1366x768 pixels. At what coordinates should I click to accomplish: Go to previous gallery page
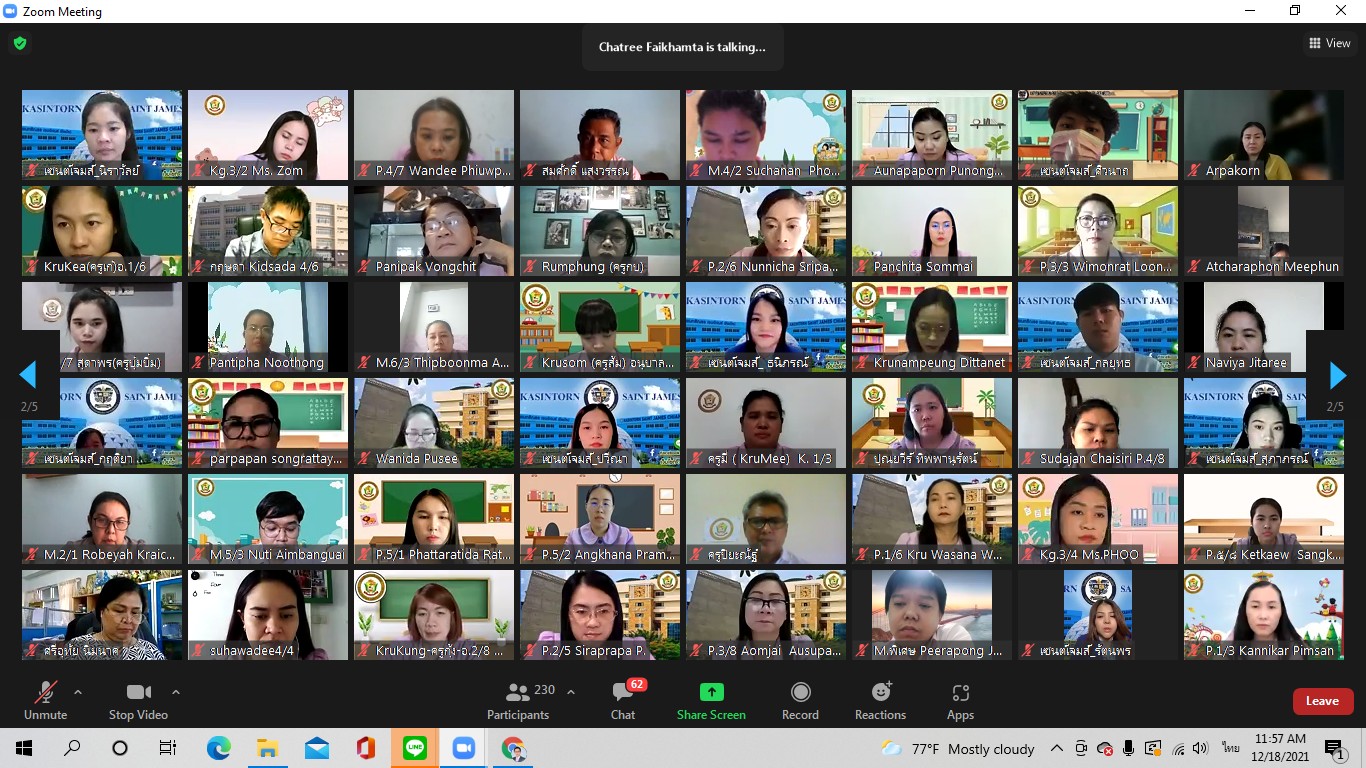point(28,375)
